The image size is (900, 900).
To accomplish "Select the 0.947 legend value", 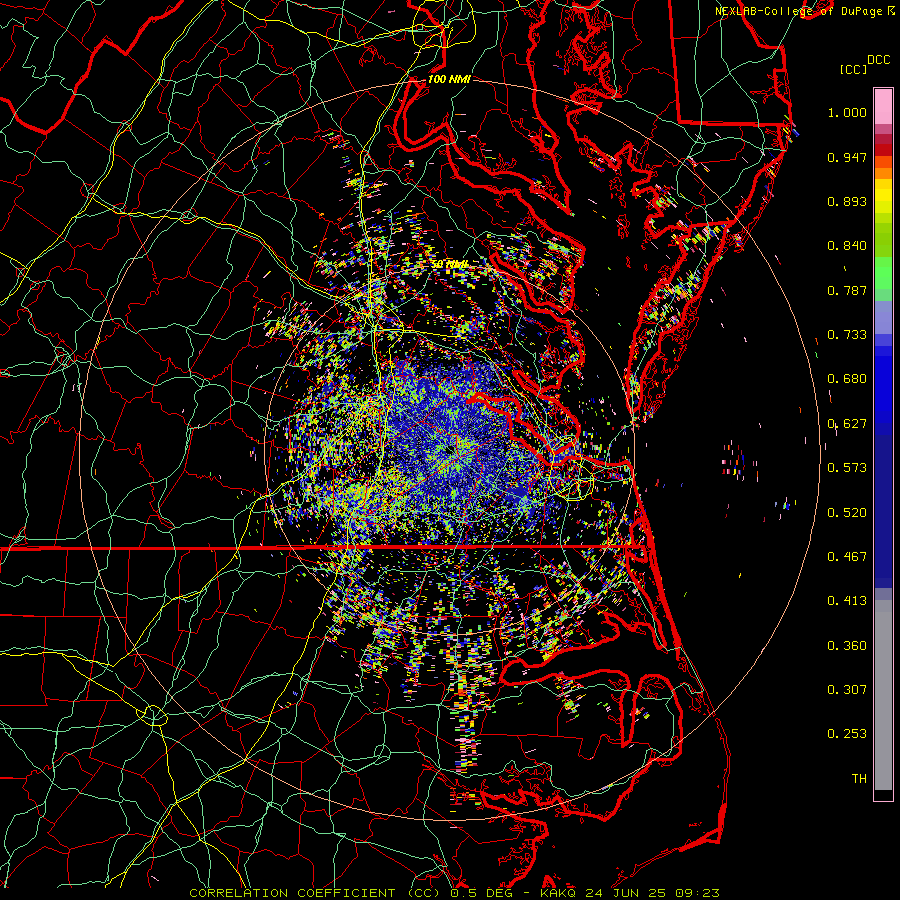I will 847,157.
